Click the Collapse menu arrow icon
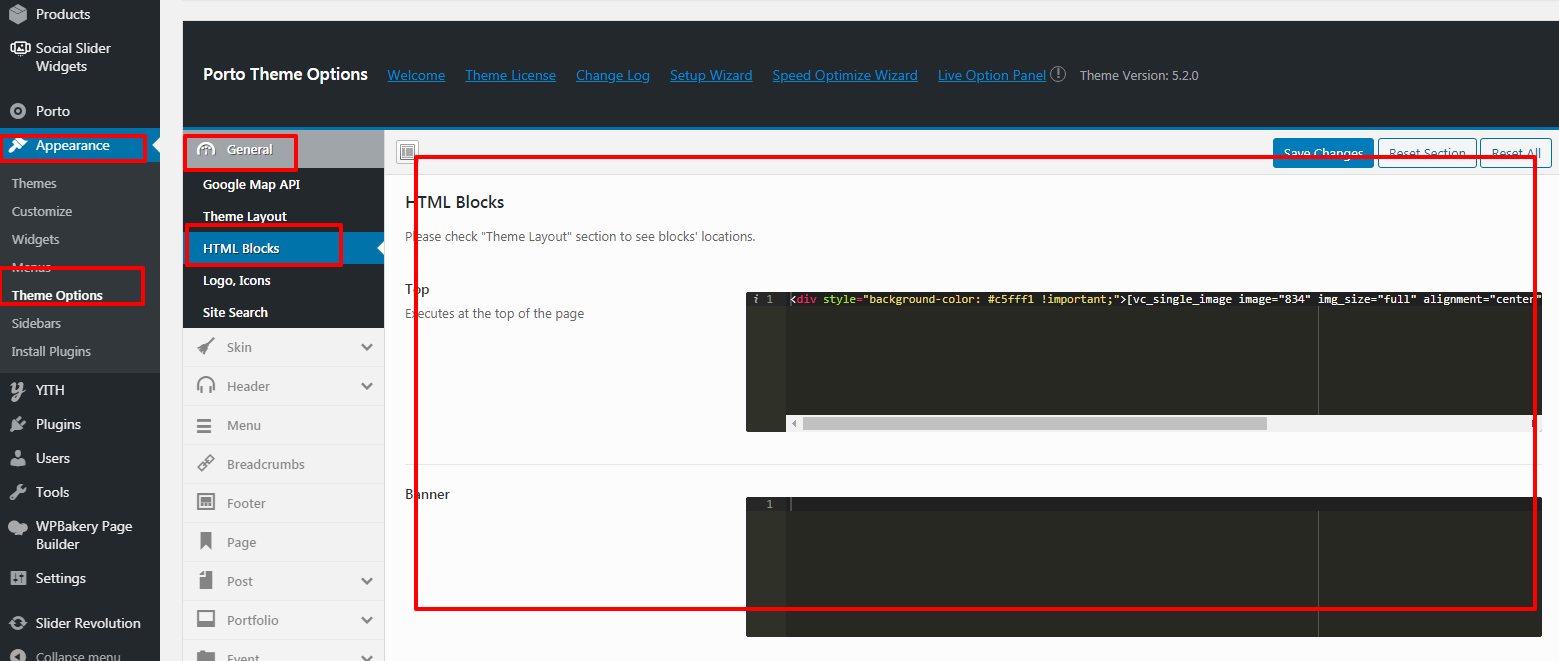 [18, 656]
